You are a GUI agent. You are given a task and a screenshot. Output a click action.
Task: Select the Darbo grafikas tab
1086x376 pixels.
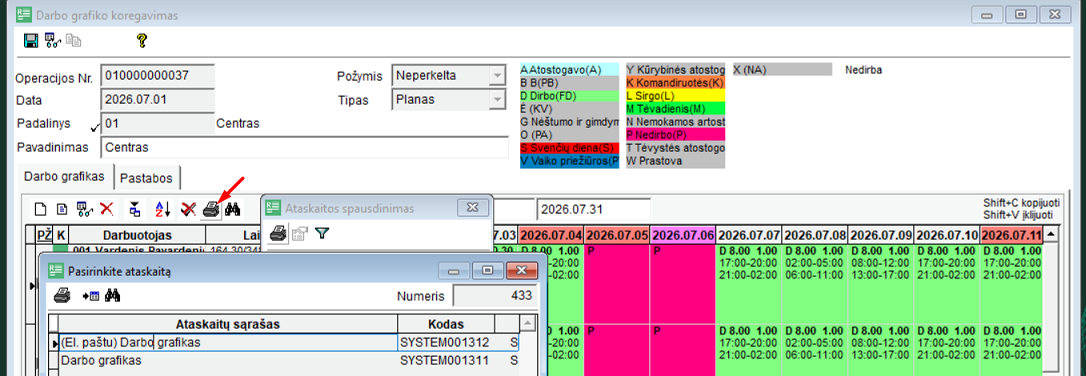tap(64, 177)
